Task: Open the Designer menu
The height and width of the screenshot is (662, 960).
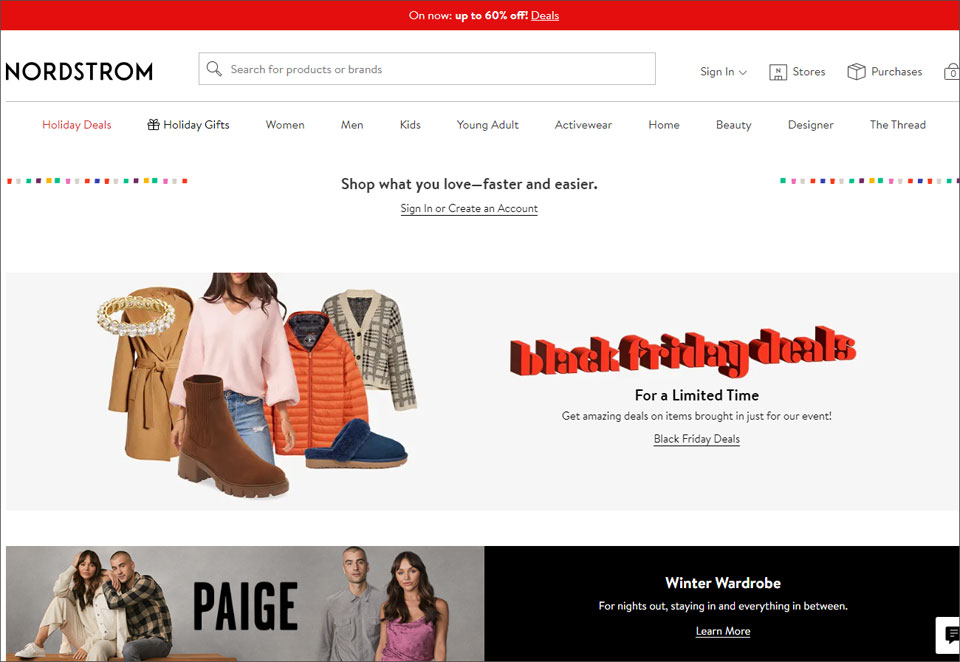Action: click(x=811, y=125)
